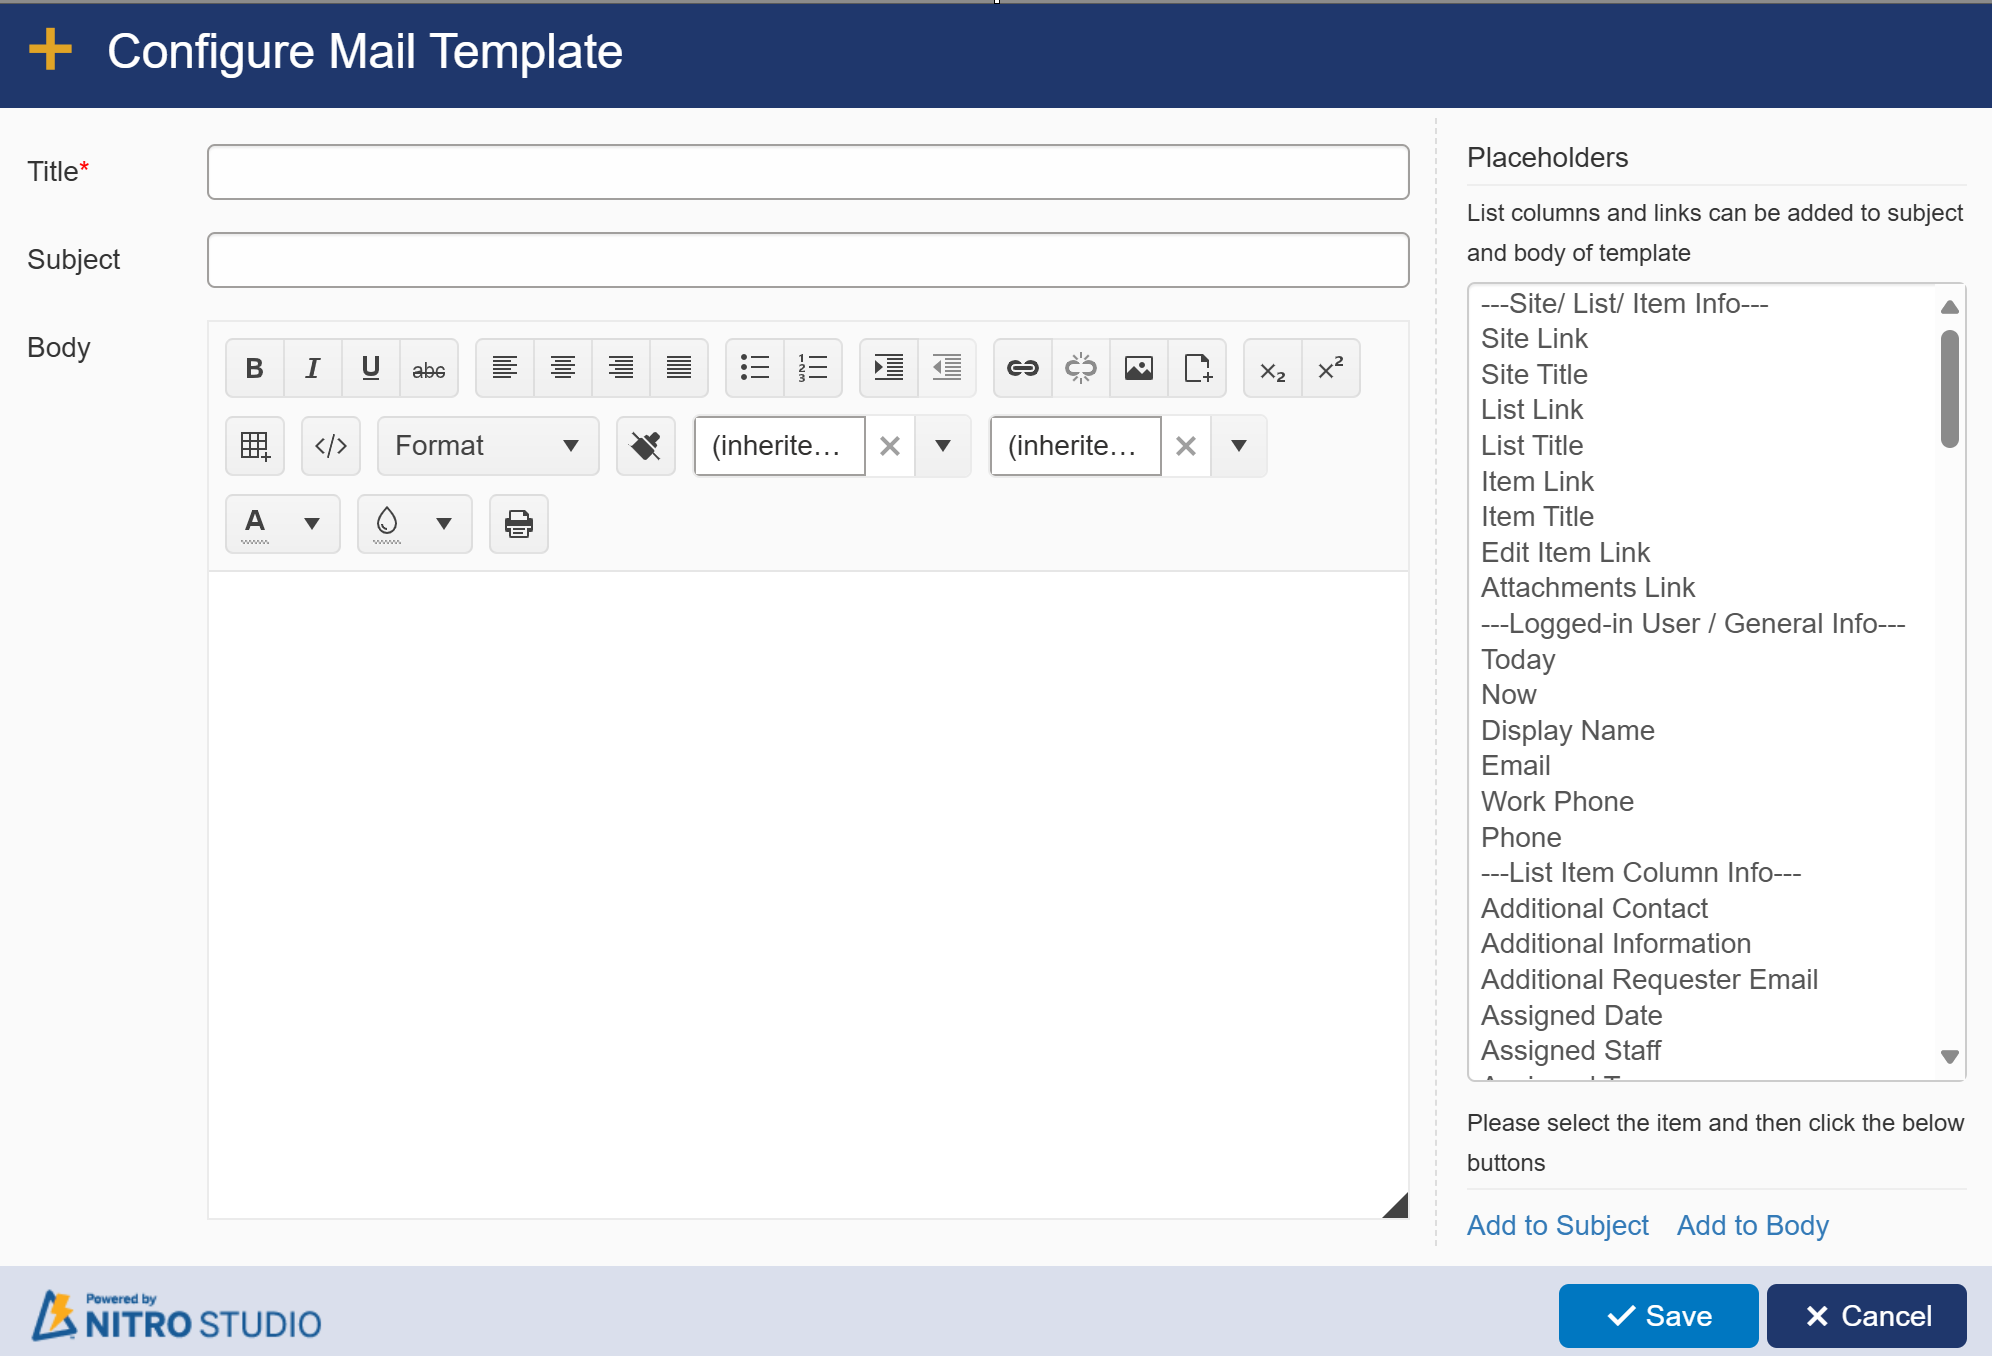1992x1356 pixels.
Task: Click the strikethrough formatting icon
Action: click(428, 368)
